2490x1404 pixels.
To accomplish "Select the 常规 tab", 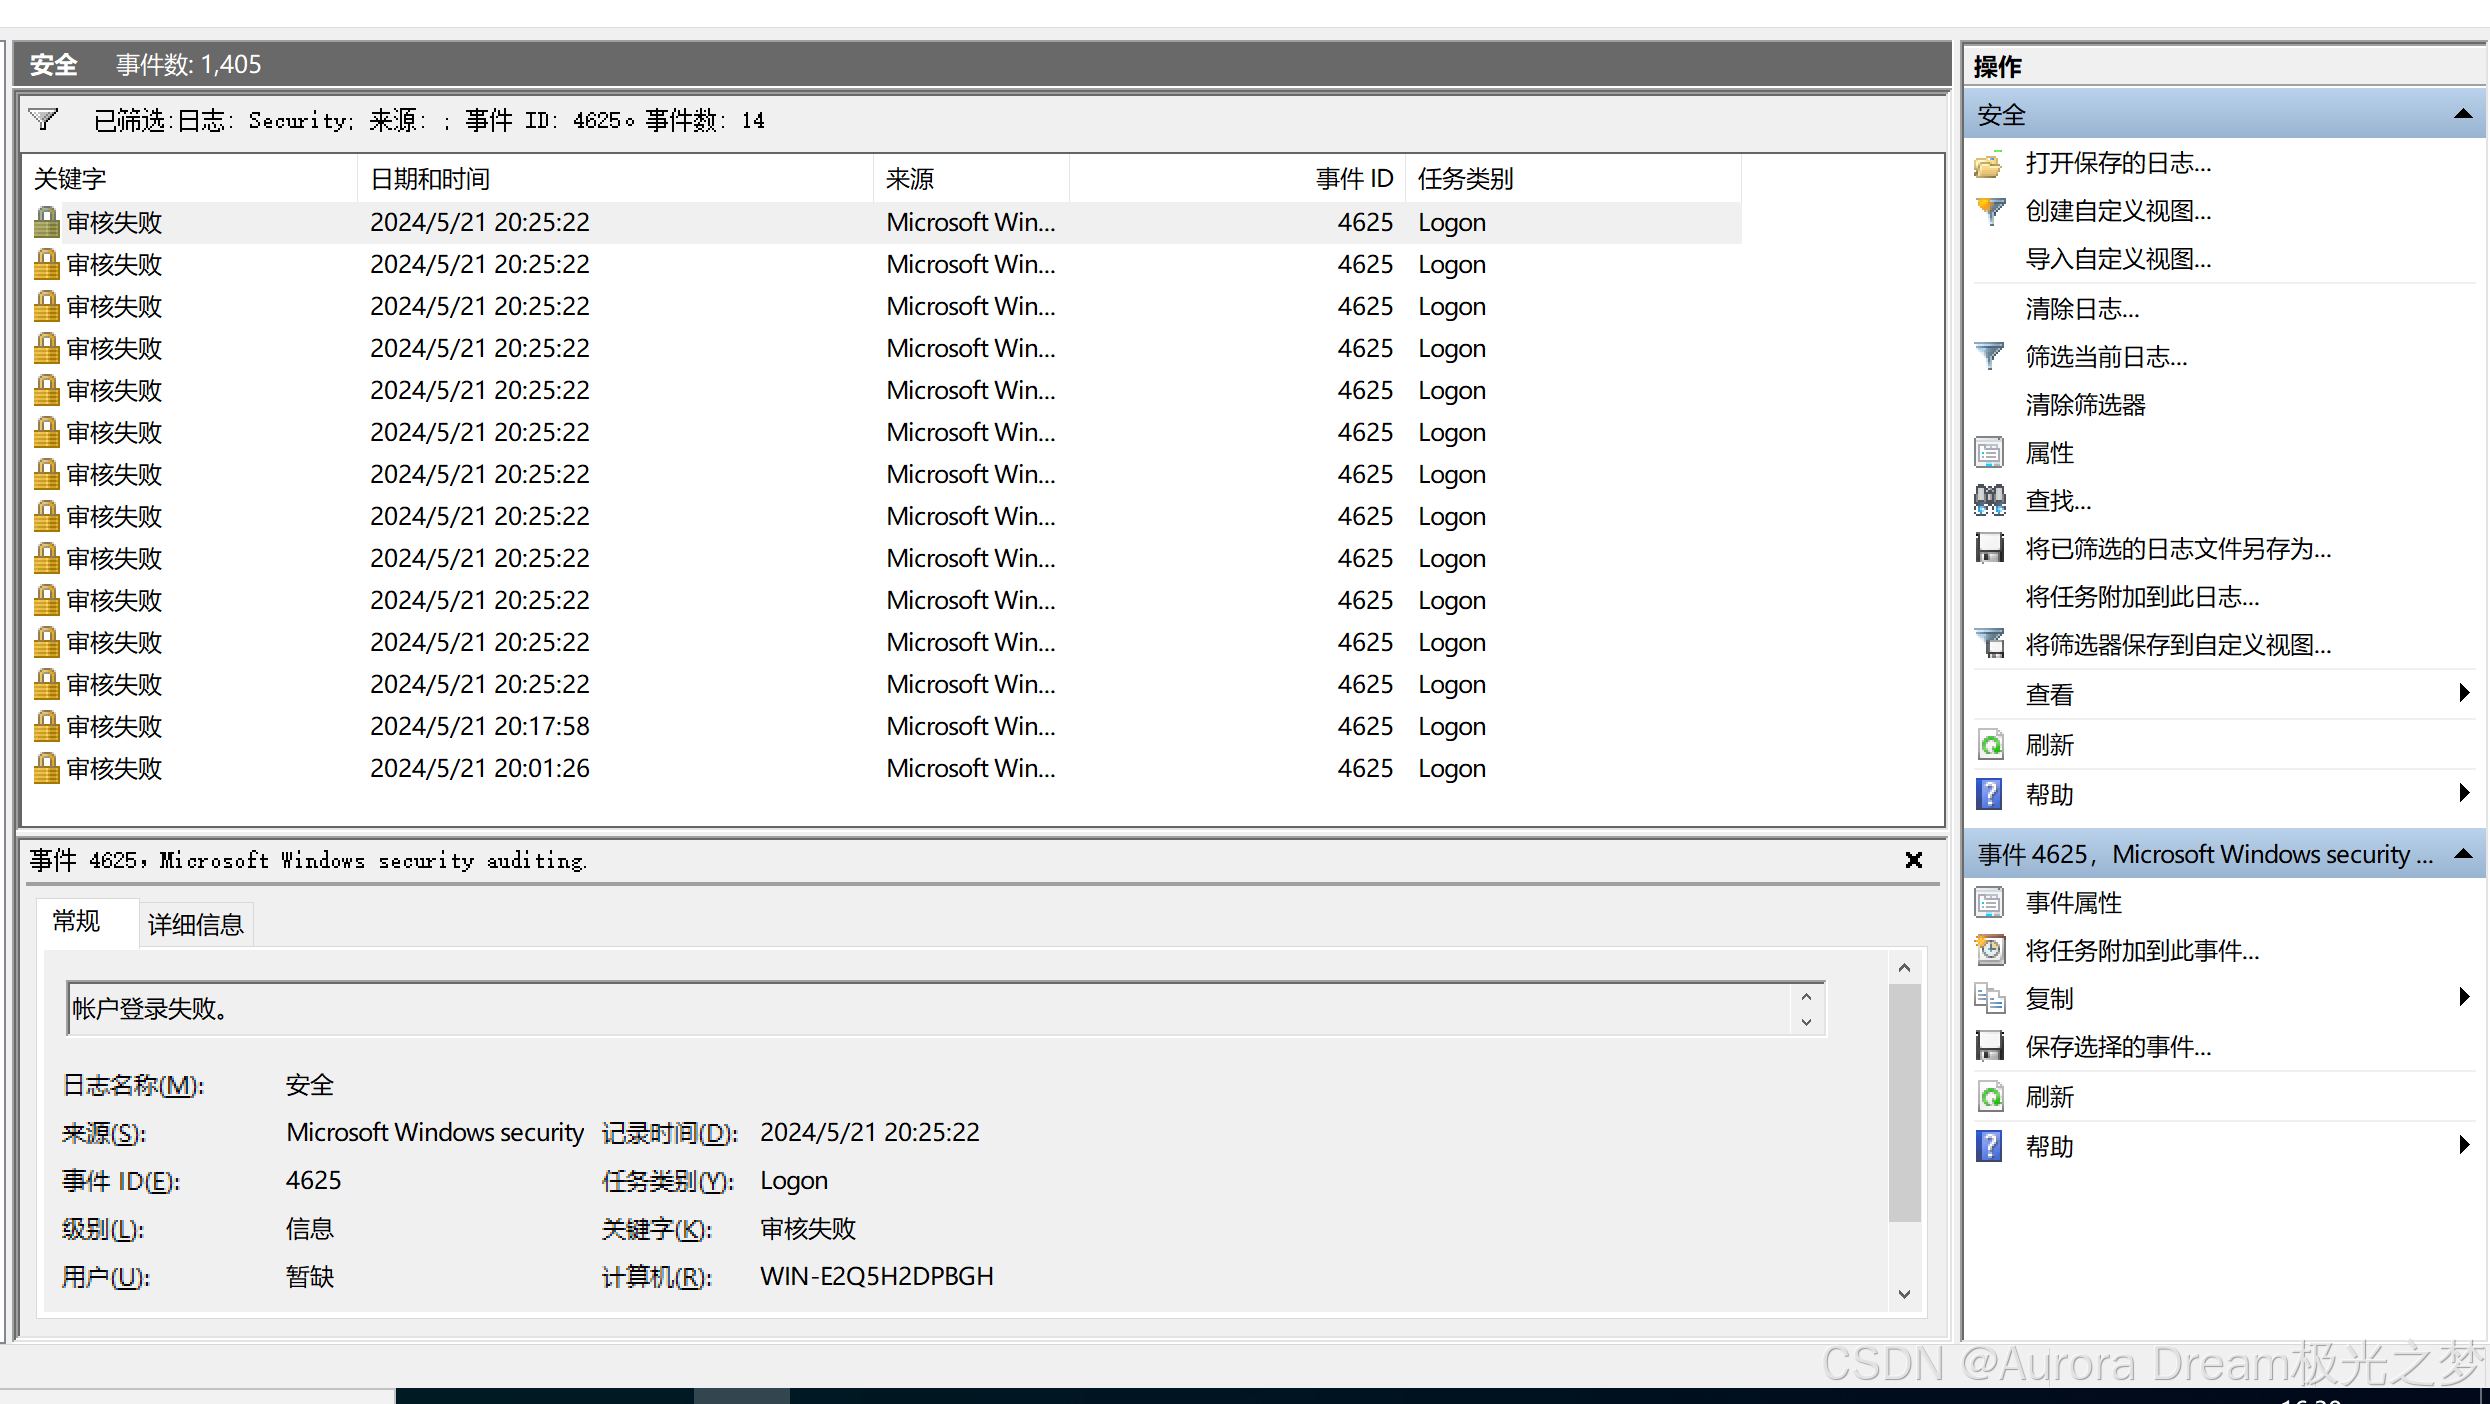I will click(x=76, y=921).
